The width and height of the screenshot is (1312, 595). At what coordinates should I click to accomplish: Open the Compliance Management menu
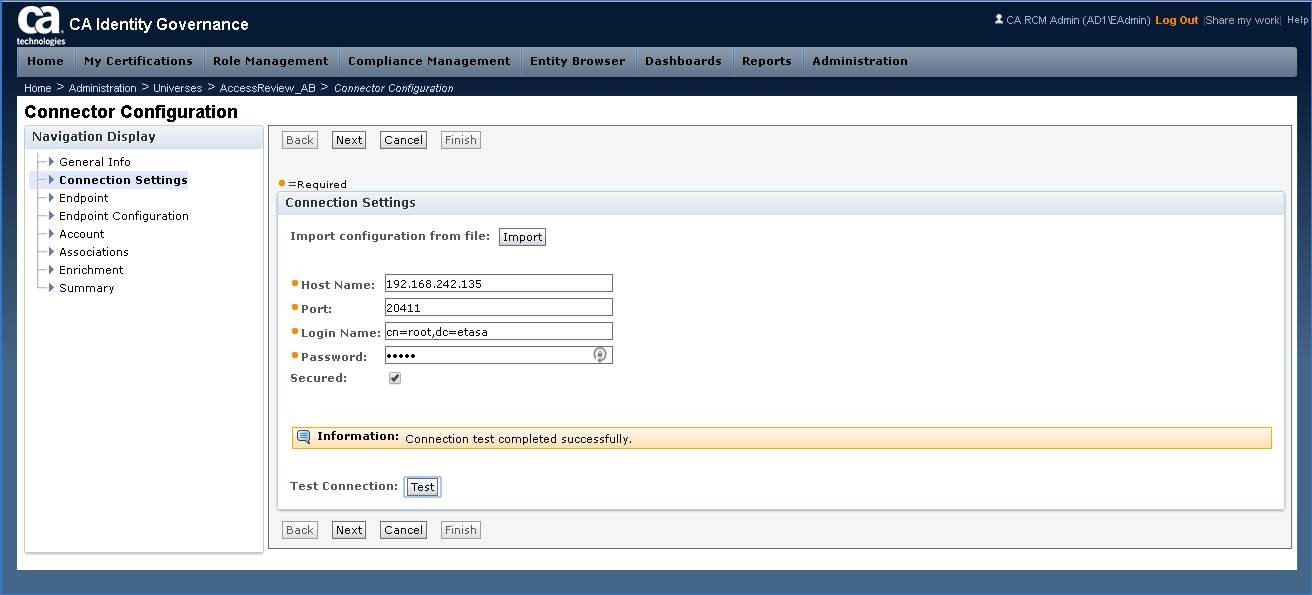click(x=429, y=61)
